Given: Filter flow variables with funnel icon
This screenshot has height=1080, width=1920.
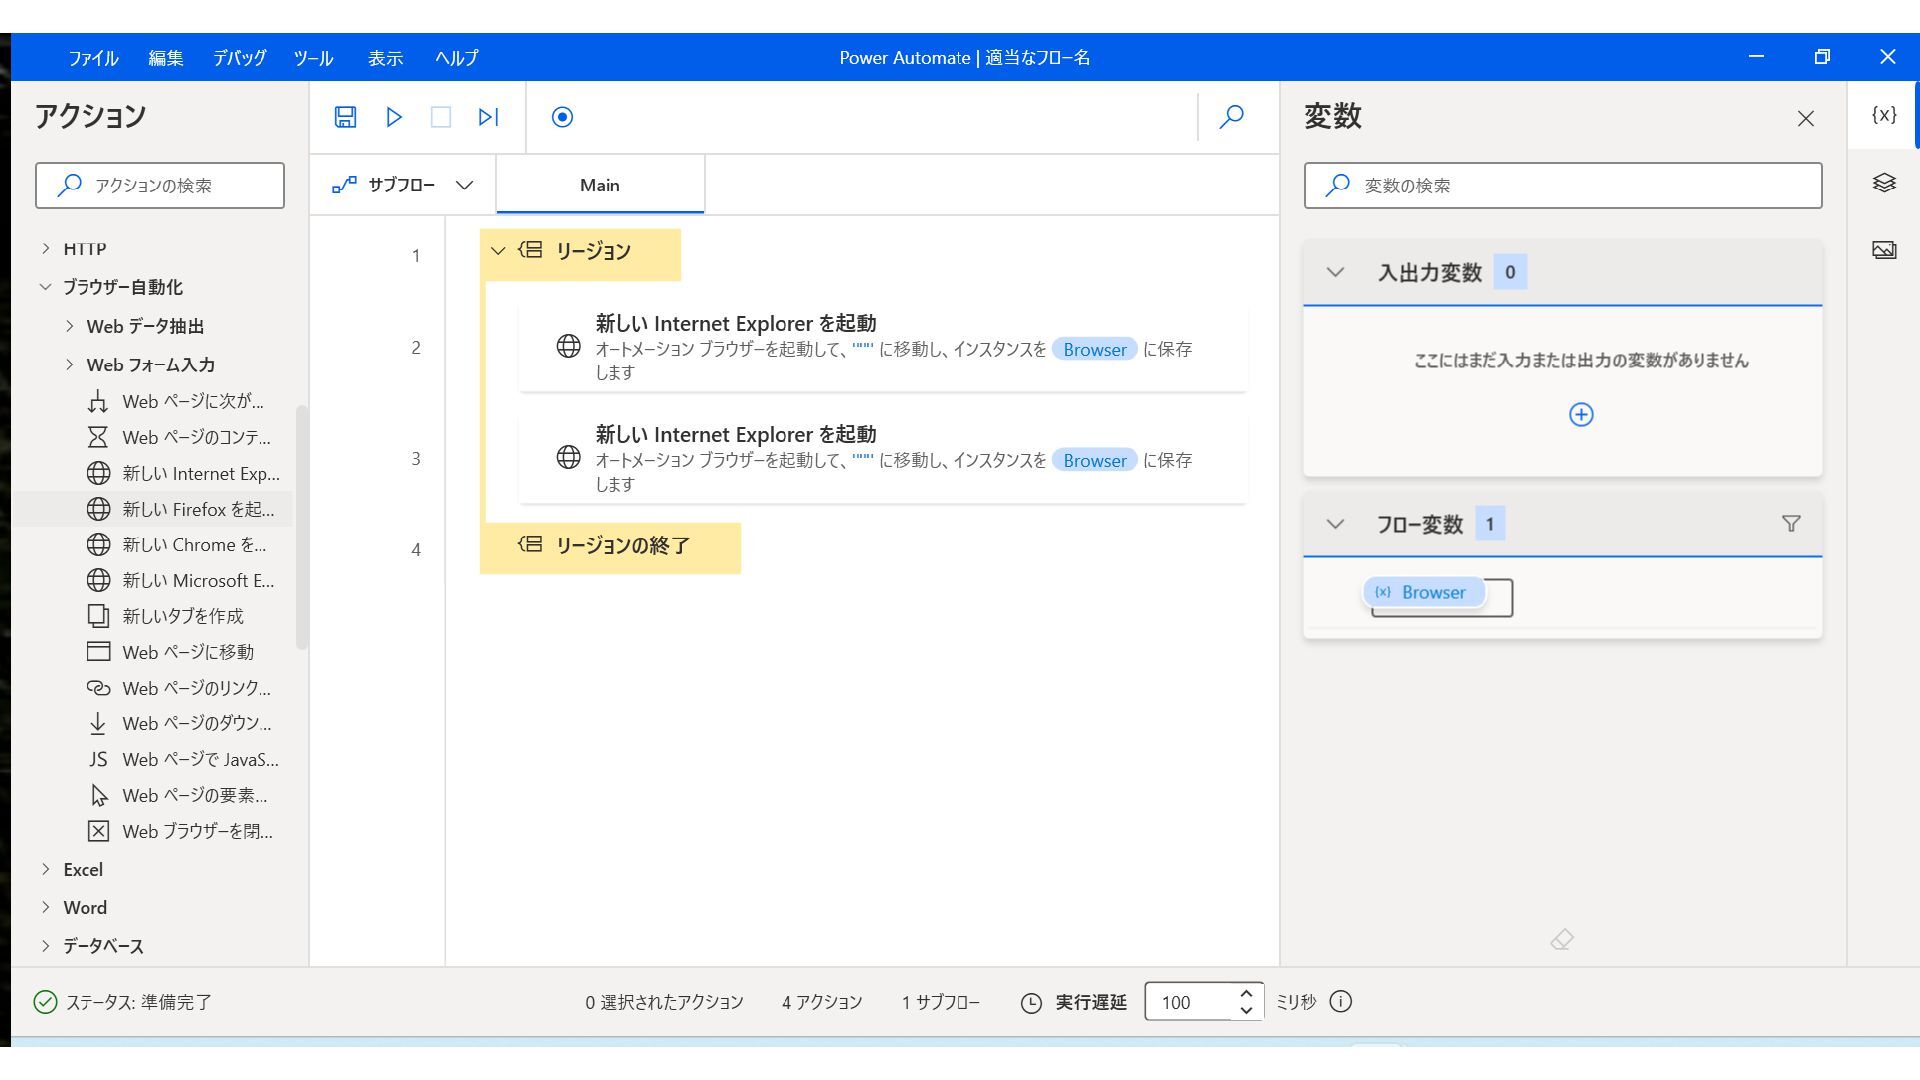Looking at the screenshot, I should point(1791,524).
